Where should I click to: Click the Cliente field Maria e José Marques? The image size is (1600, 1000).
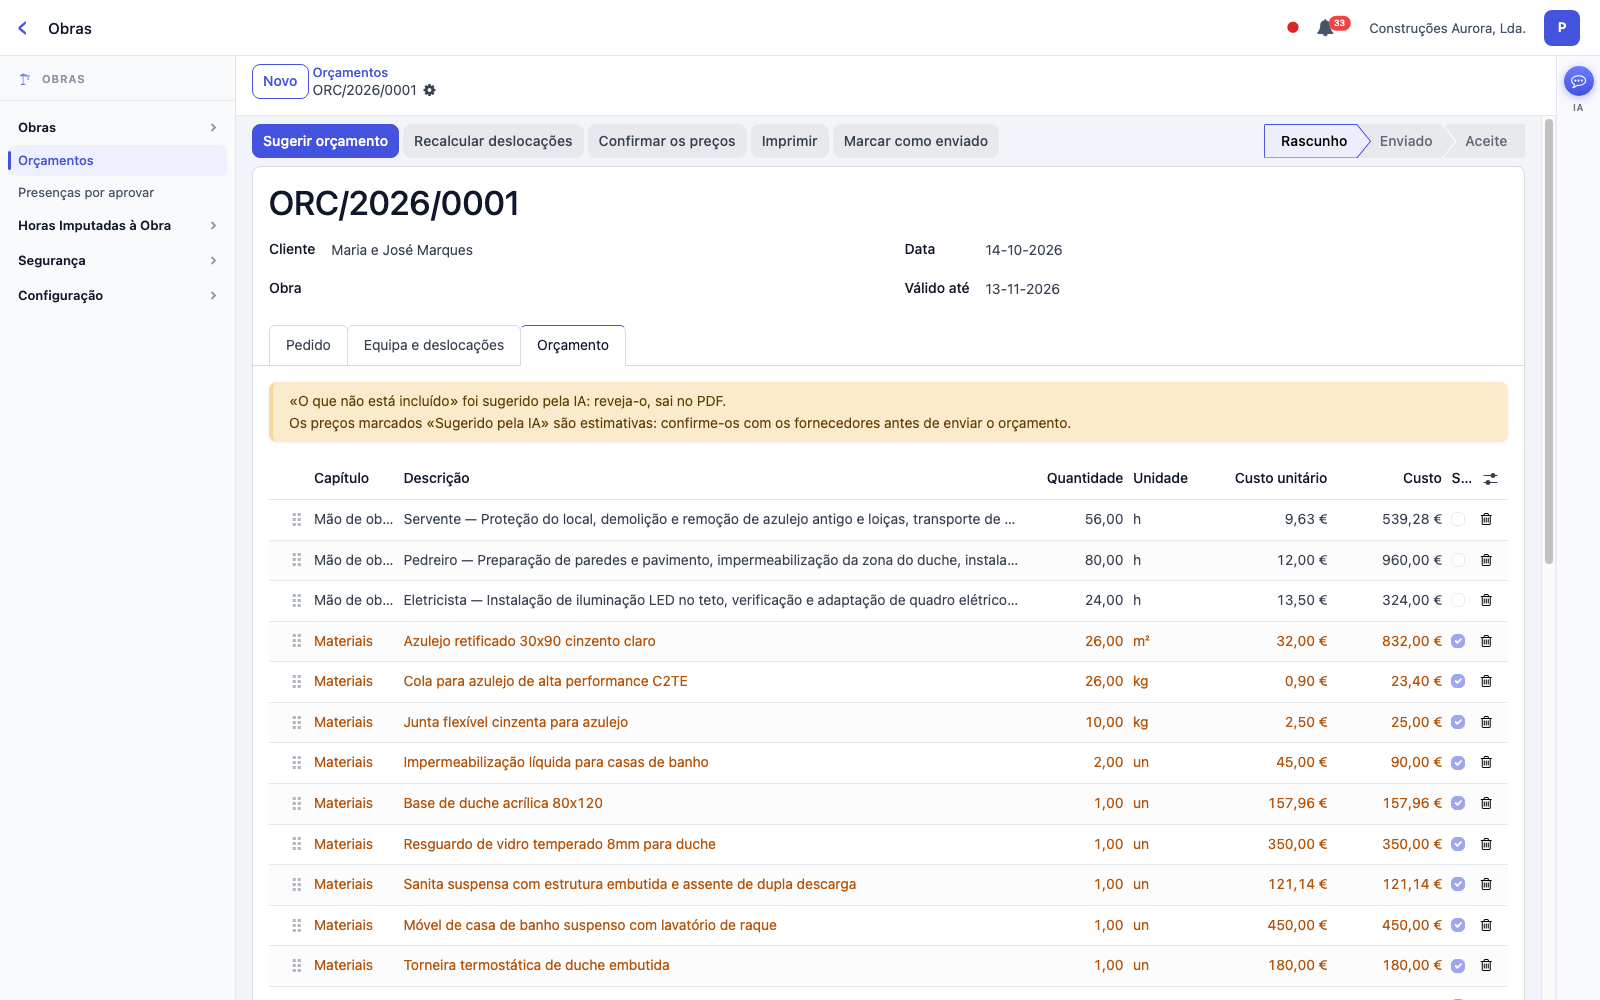402,250
